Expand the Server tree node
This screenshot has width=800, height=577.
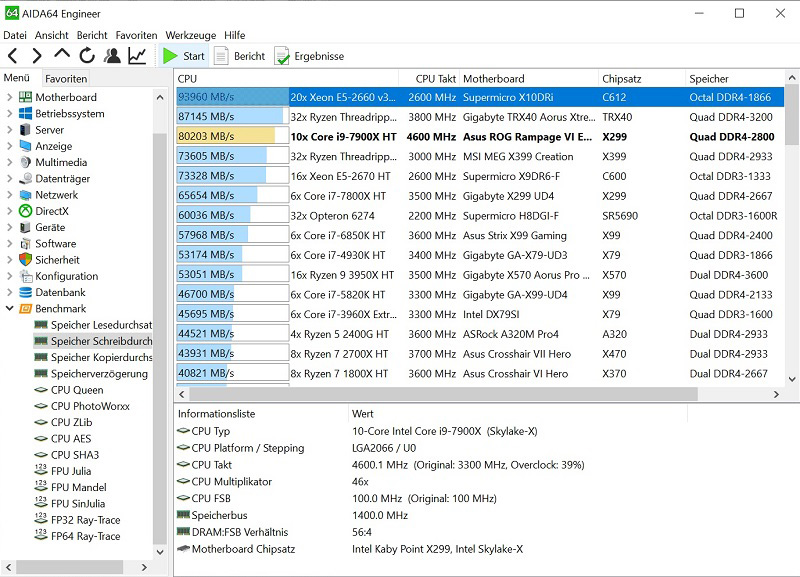(x=9, y=130)
